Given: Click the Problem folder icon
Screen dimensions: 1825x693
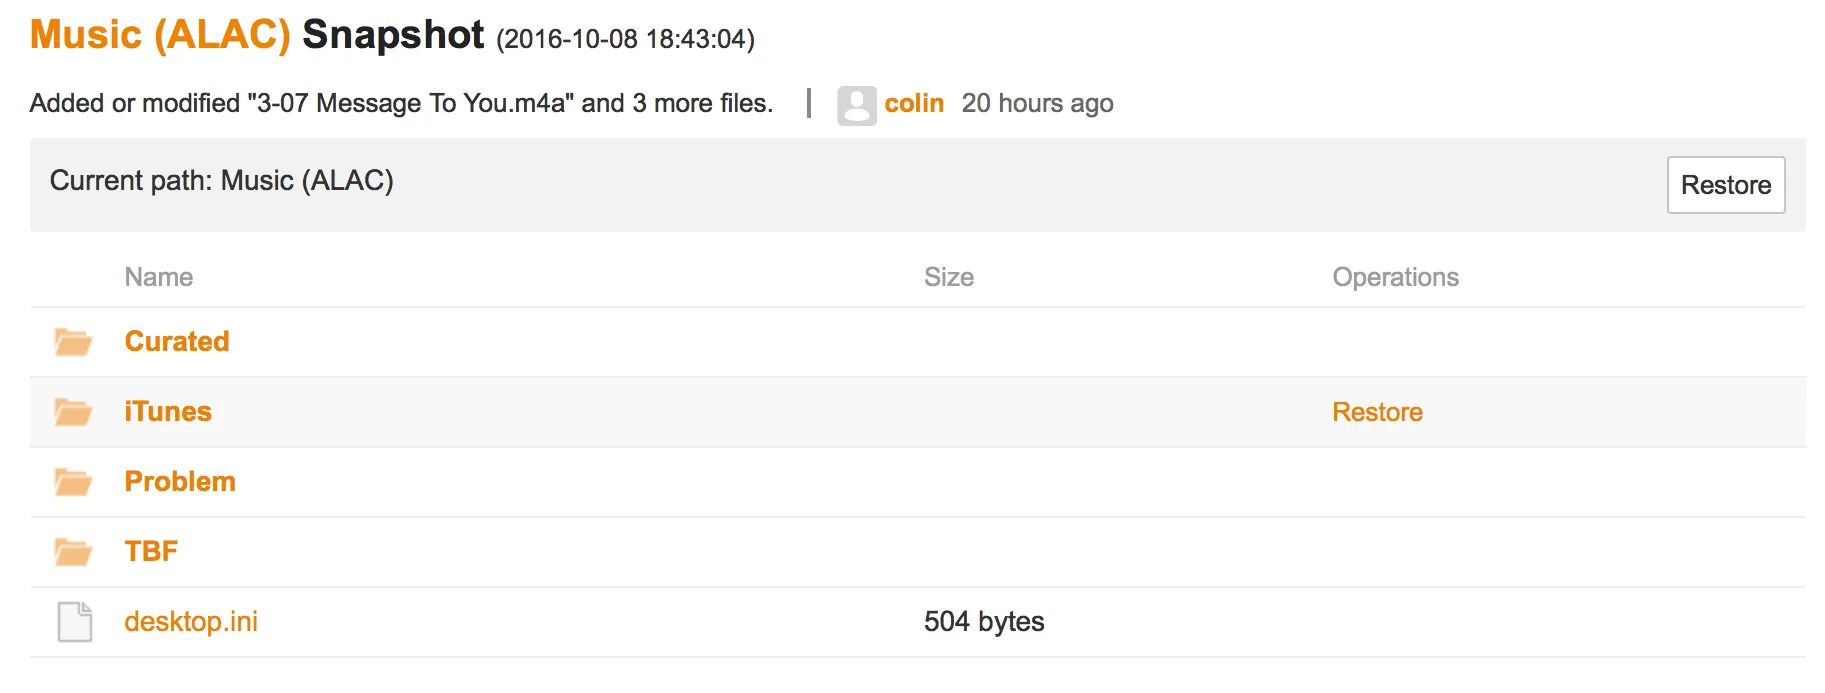Looking at the screenshot, I should [x=73, y=482].
